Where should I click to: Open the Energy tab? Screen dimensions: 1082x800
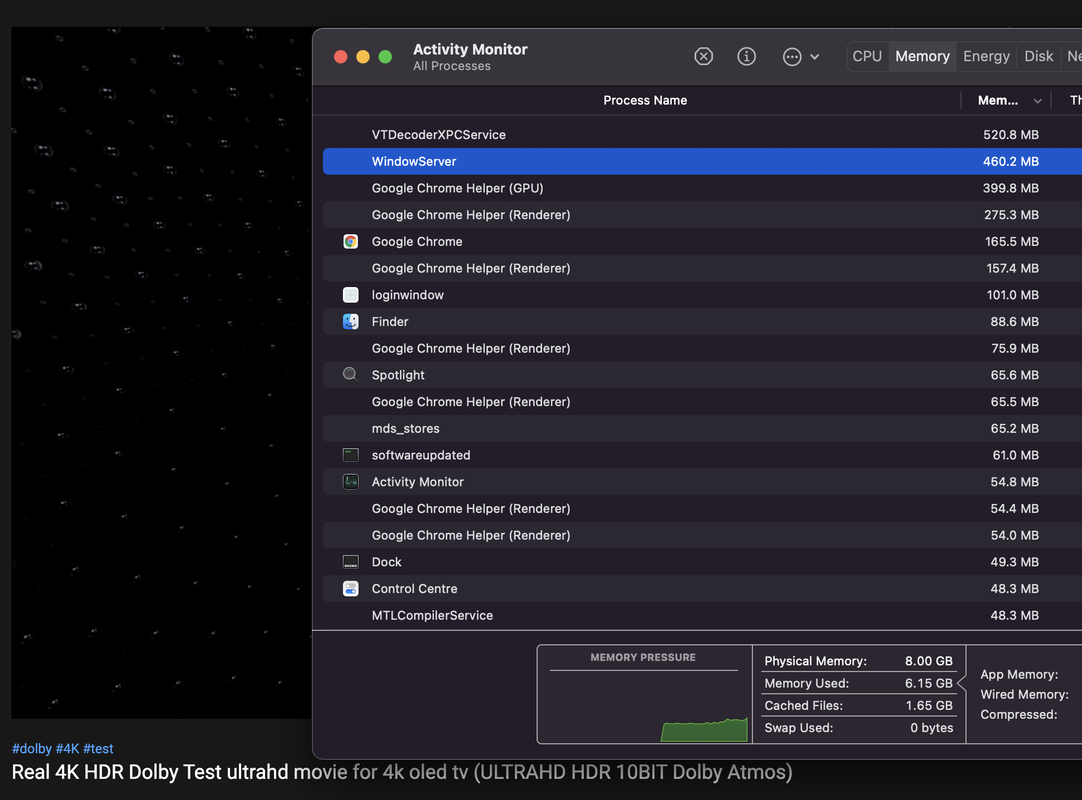click(986, 57)
